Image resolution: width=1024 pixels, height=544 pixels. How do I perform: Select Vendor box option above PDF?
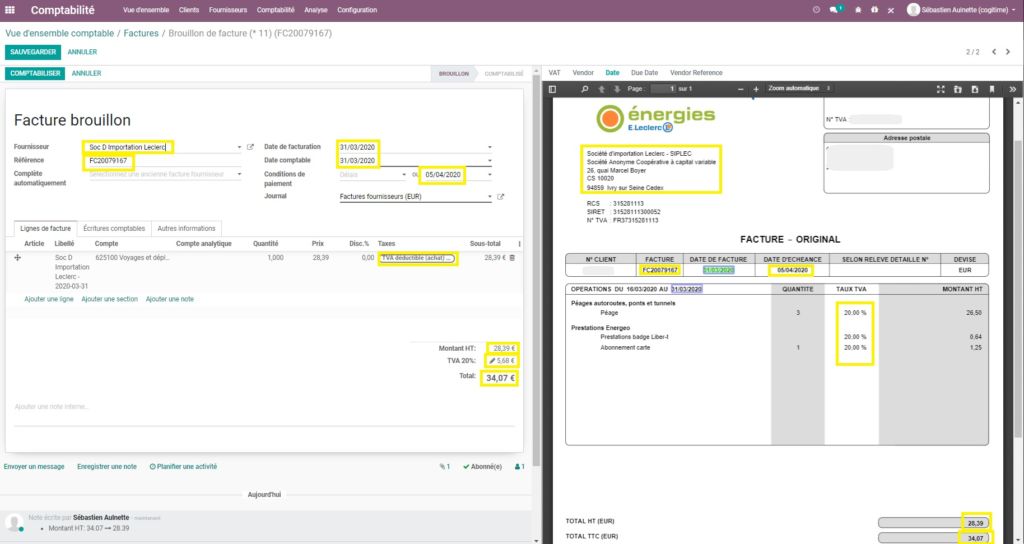583,73
